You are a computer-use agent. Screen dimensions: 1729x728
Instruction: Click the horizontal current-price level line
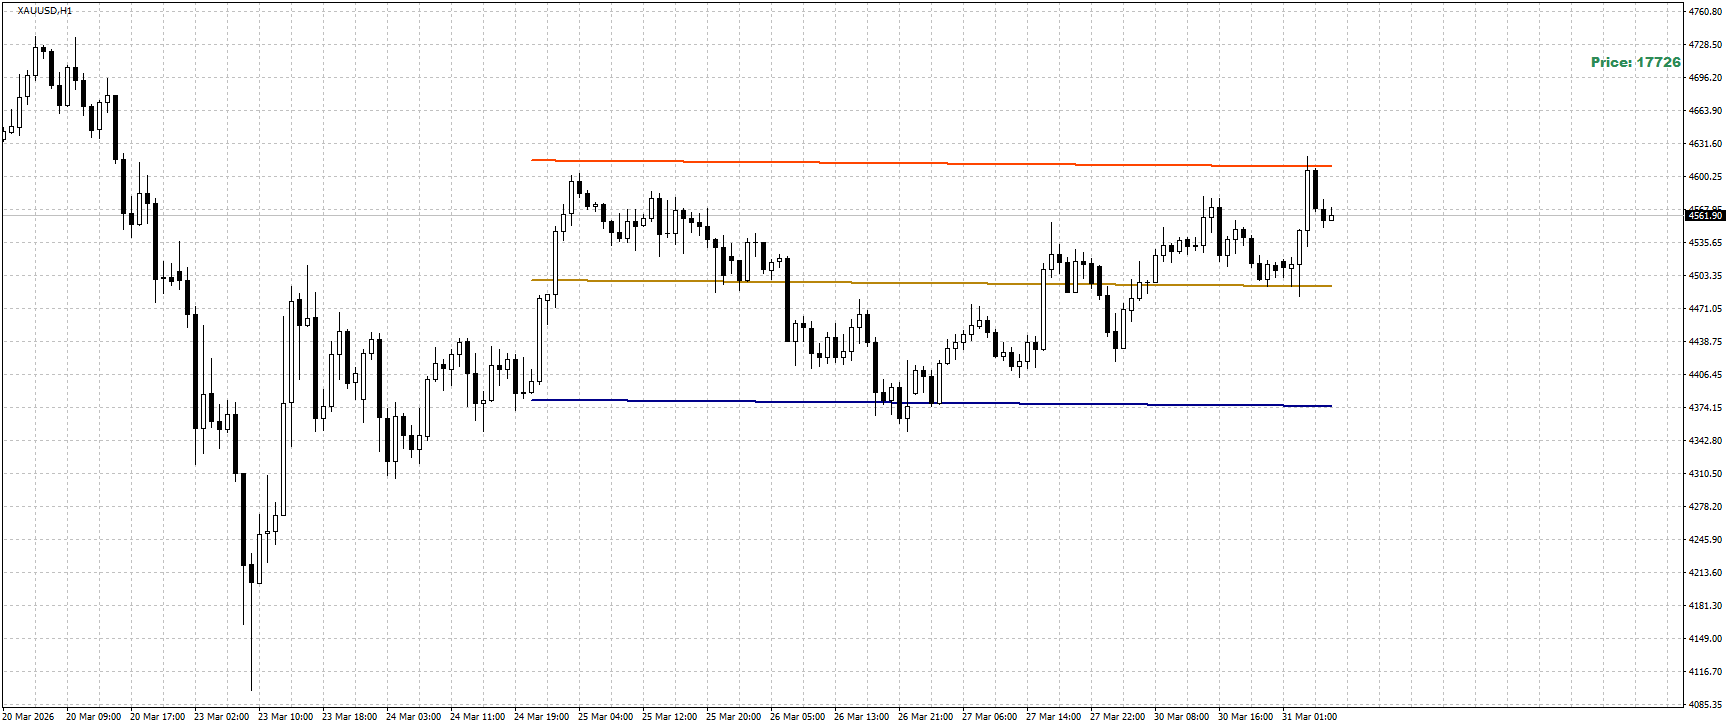[840, 215]
